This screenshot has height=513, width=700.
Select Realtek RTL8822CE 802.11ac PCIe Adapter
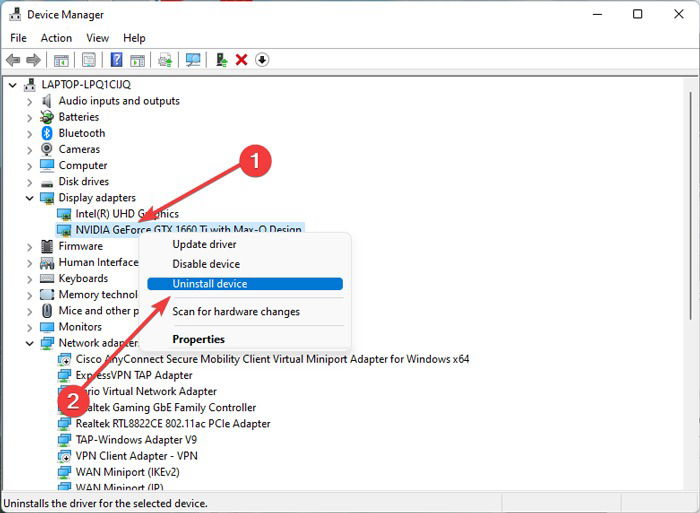point(173,423)
